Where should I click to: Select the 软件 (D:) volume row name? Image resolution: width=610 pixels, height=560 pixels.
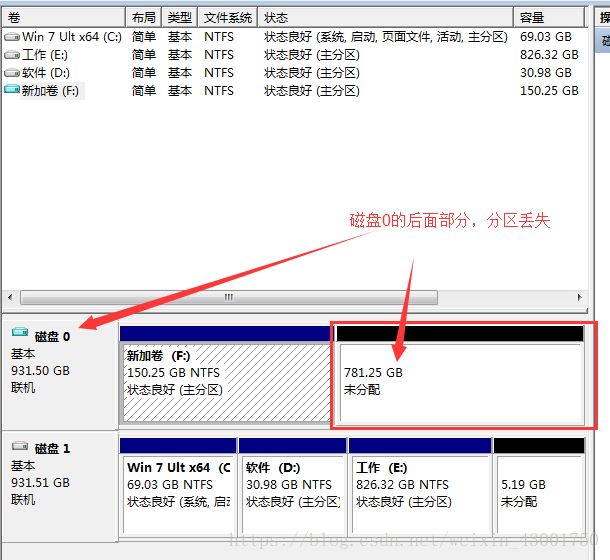(46, 73)
